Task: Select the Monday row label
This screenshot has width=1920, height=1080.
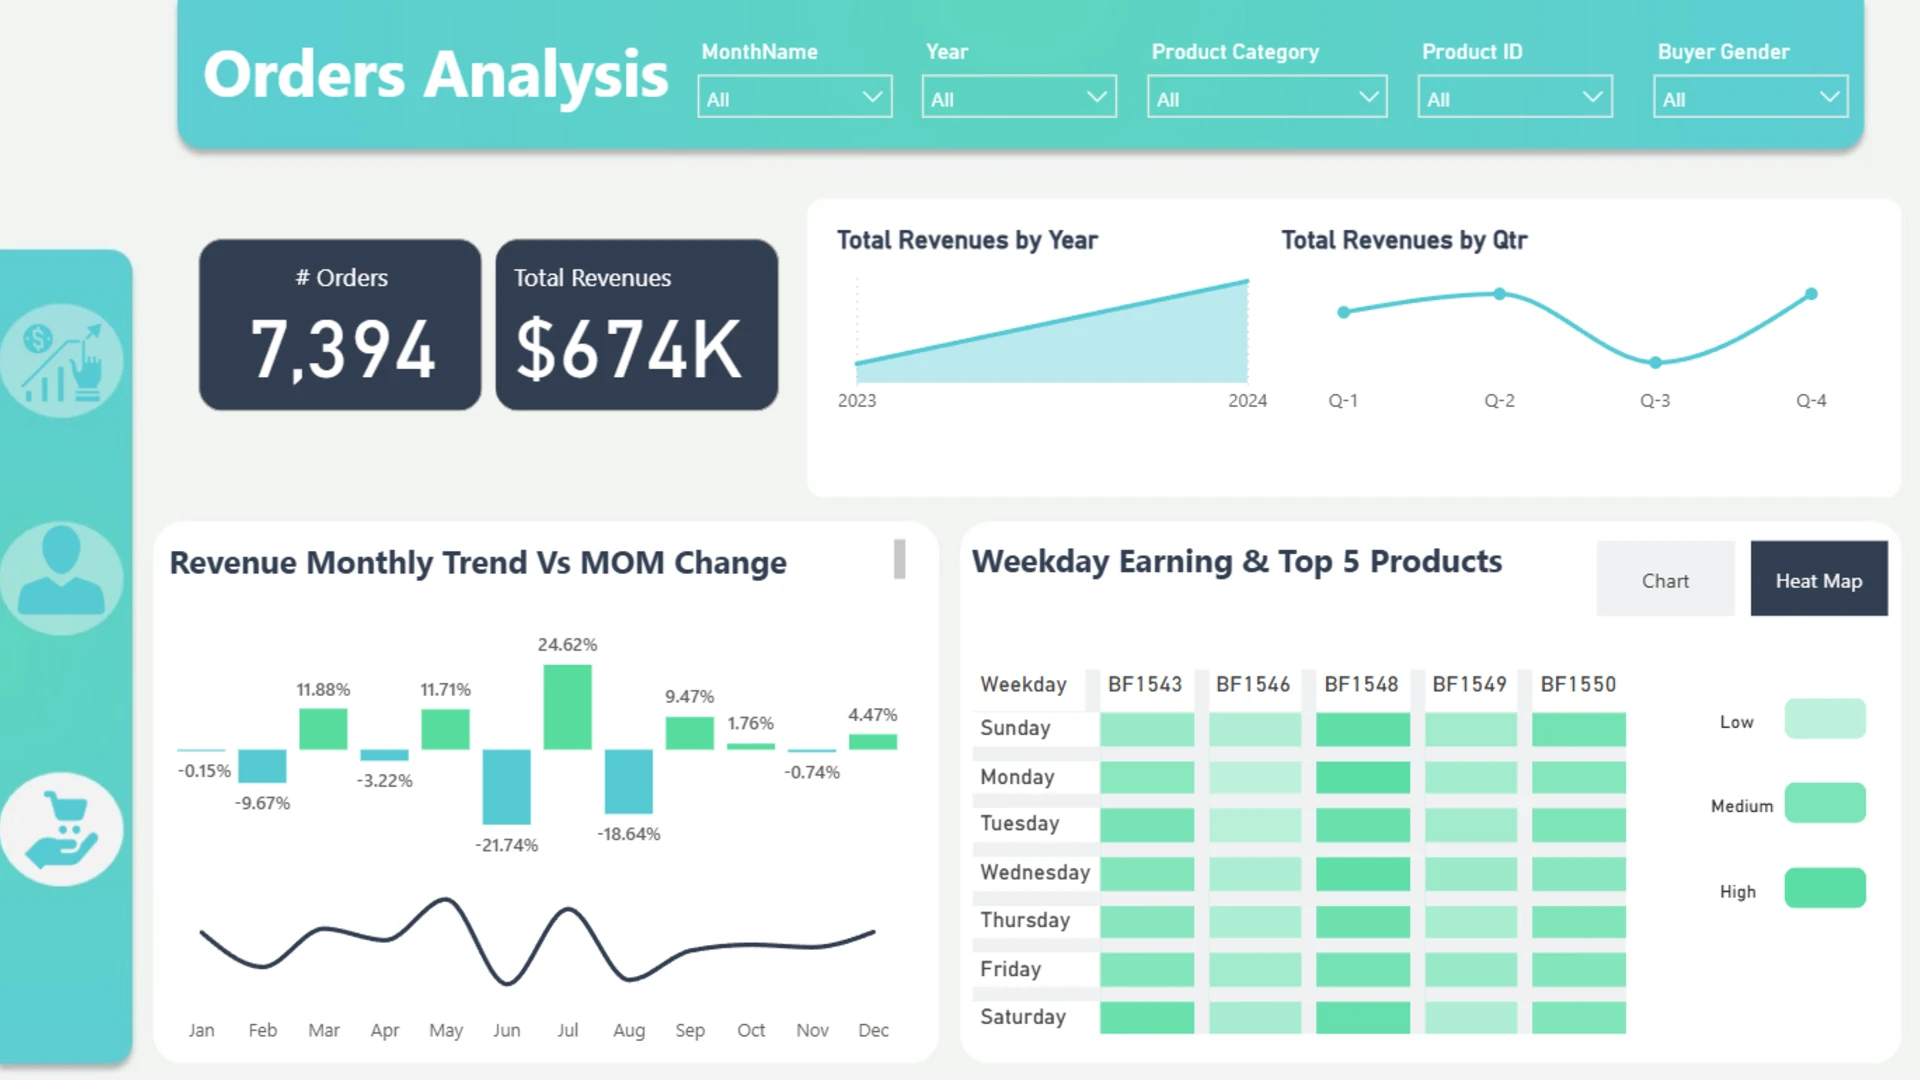Action: pos(1017,777)
